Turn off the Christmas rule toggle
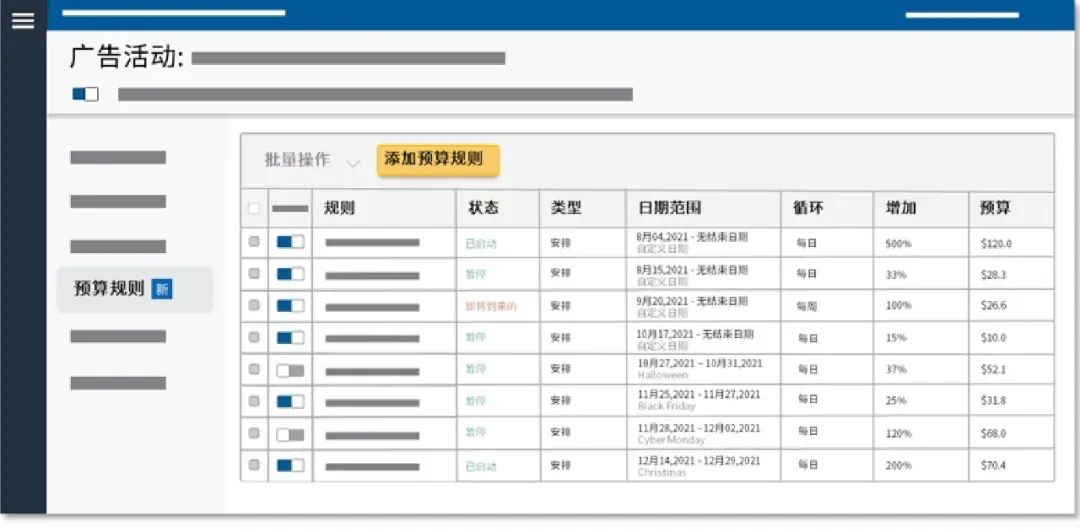This screenshot has height=532, width=1080. pos(290,465)
